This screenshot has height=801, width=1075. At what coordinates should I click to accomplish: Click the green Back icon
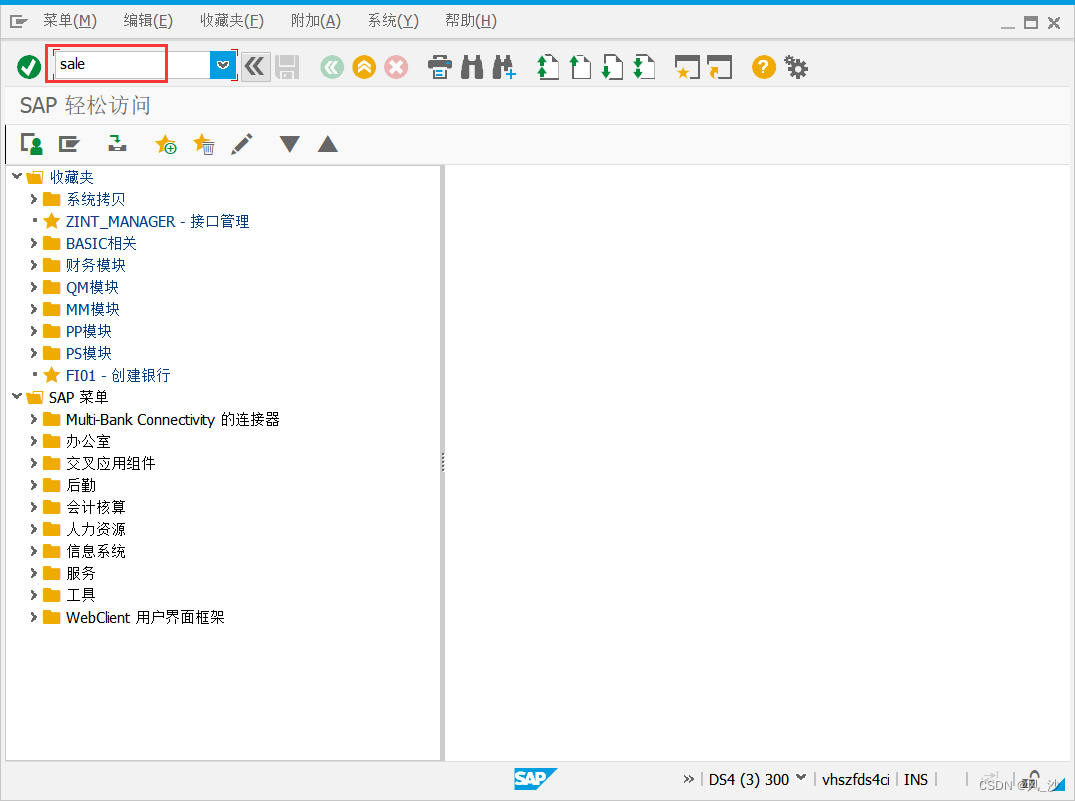coord(332,67)
